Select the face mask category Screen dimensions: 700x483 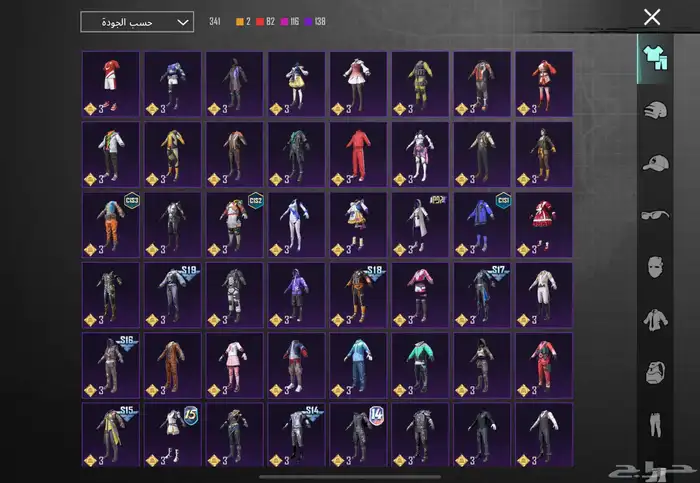pos(652,267)
